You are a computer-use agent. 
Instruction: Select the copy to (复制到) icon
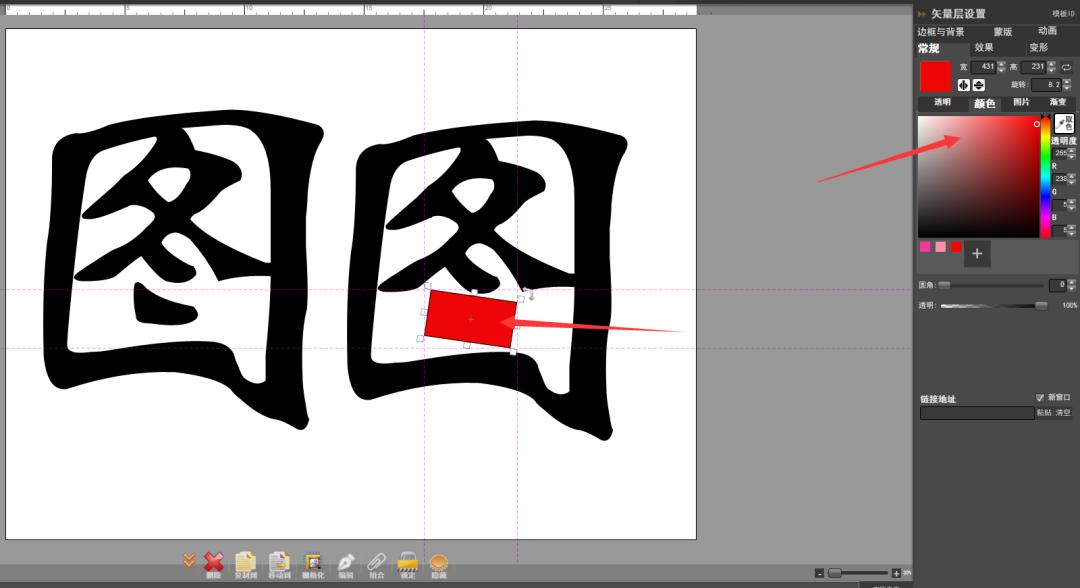(244, 560)
